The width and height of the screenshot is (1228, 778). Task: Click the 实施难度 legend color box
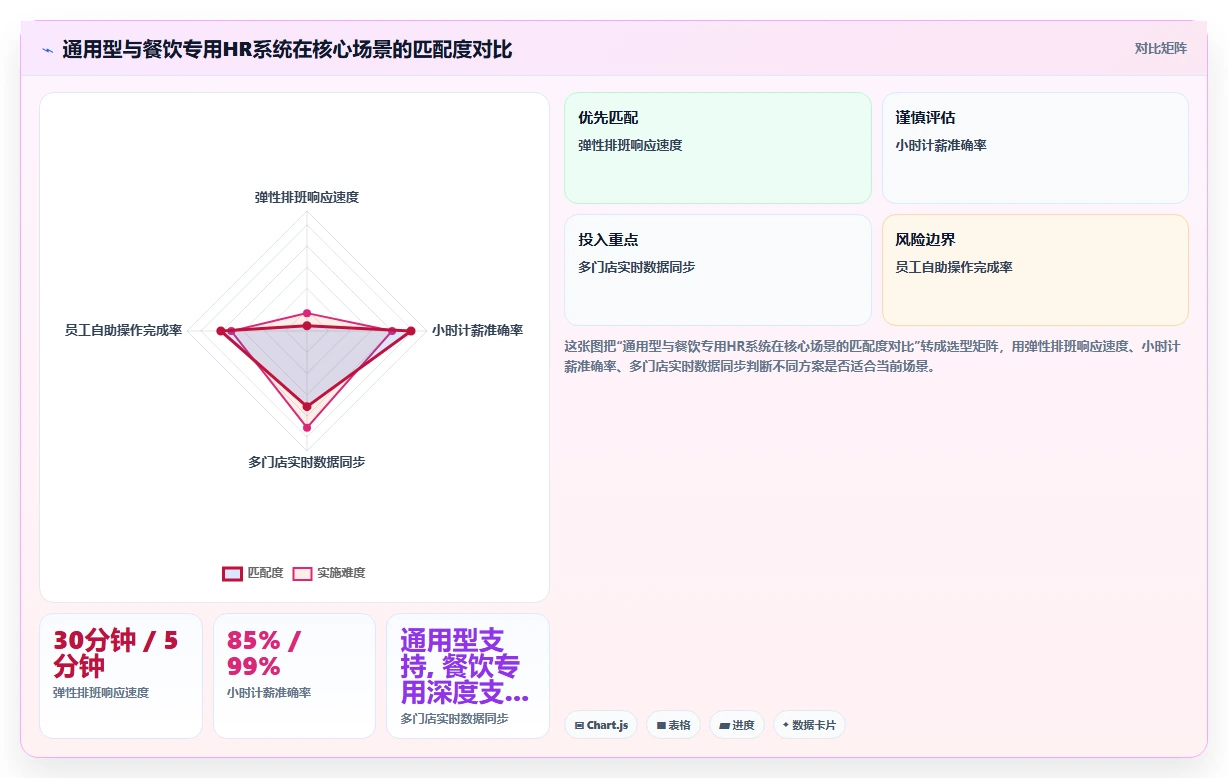click(302, 573)
